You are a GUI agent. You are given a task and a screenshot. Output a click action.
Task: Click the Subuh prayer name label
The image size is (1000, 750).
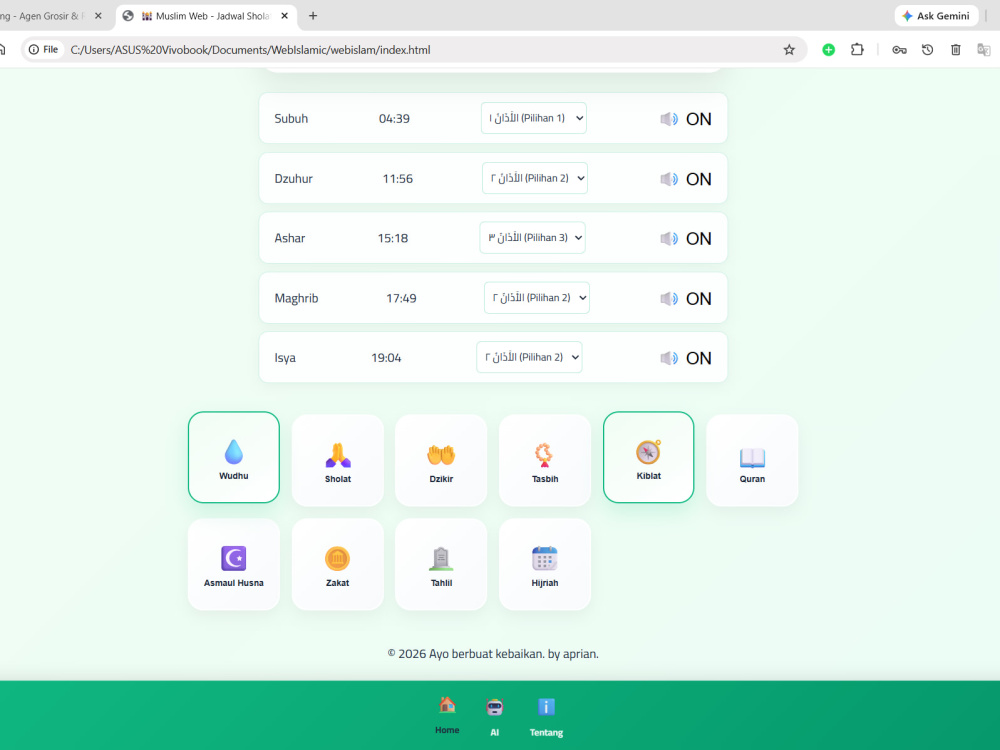tap(291, 119)
